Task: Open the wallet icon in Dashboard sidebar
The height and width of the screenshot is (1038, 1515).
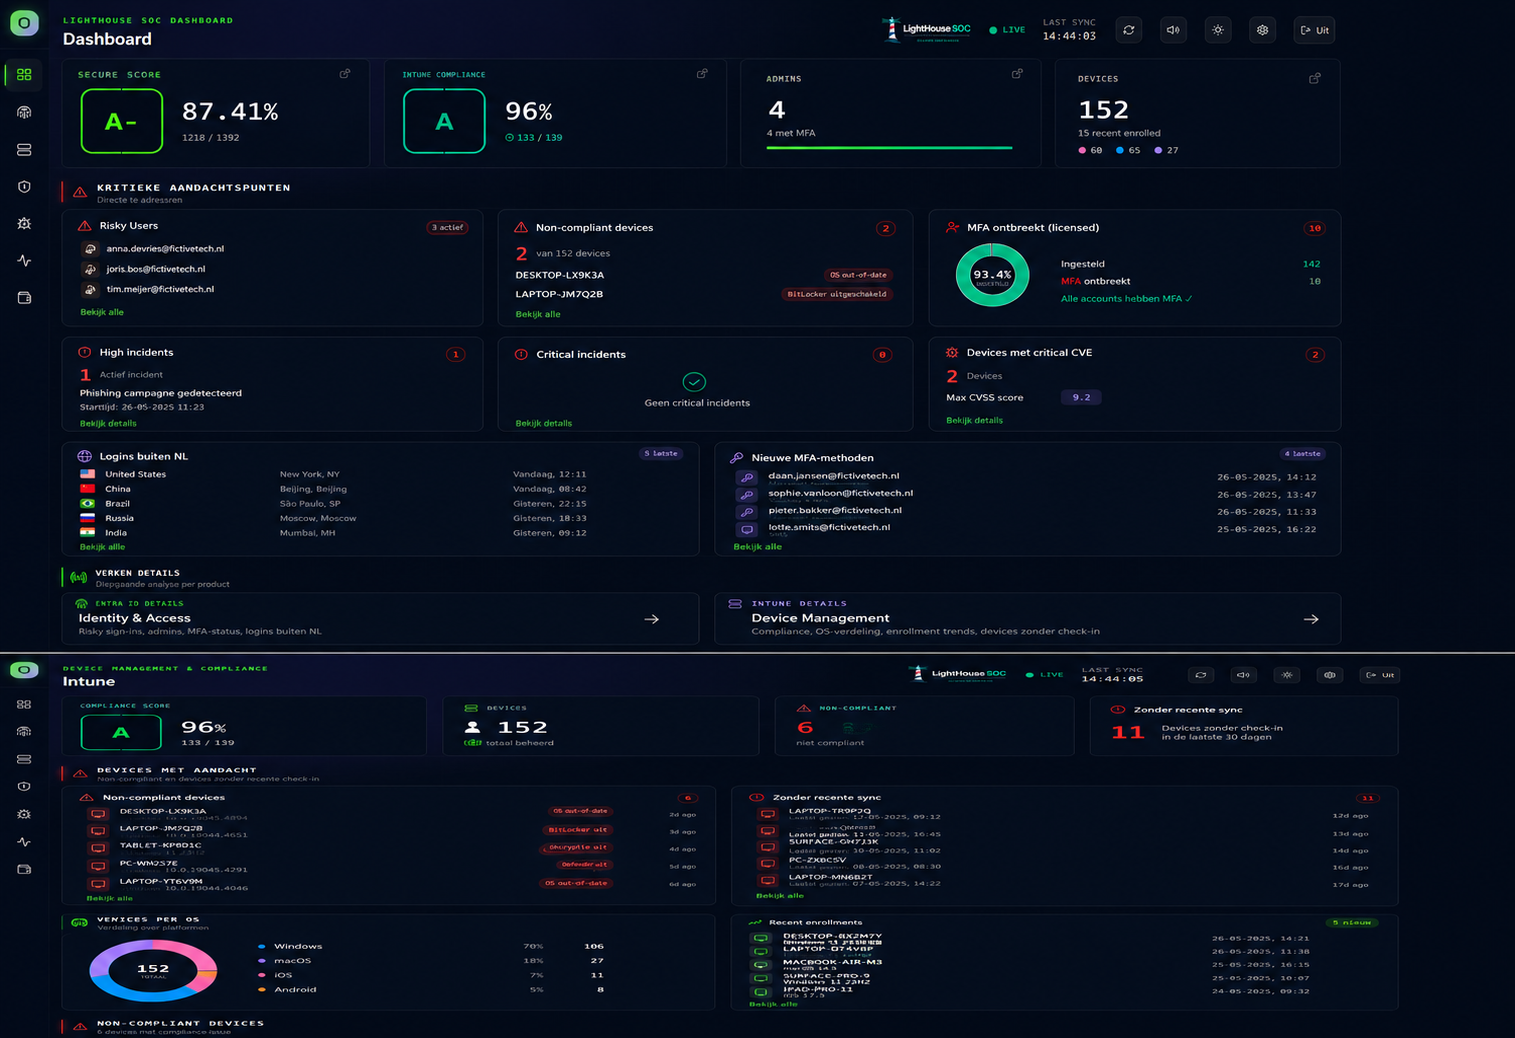Action: (x=24, y=297)
